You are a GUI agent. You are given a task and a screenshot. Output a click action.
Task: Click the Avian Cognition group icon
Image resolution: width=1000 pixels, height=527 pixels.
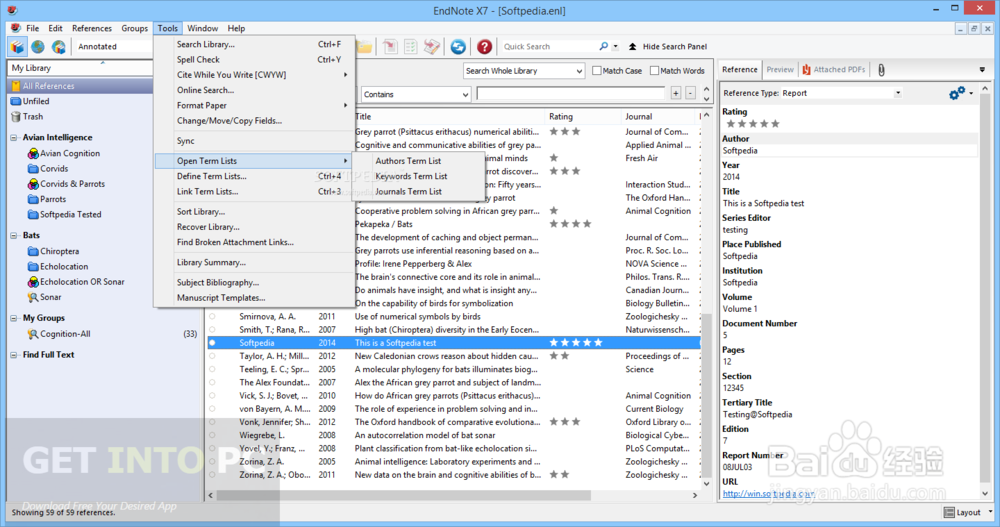pos(33,154)
